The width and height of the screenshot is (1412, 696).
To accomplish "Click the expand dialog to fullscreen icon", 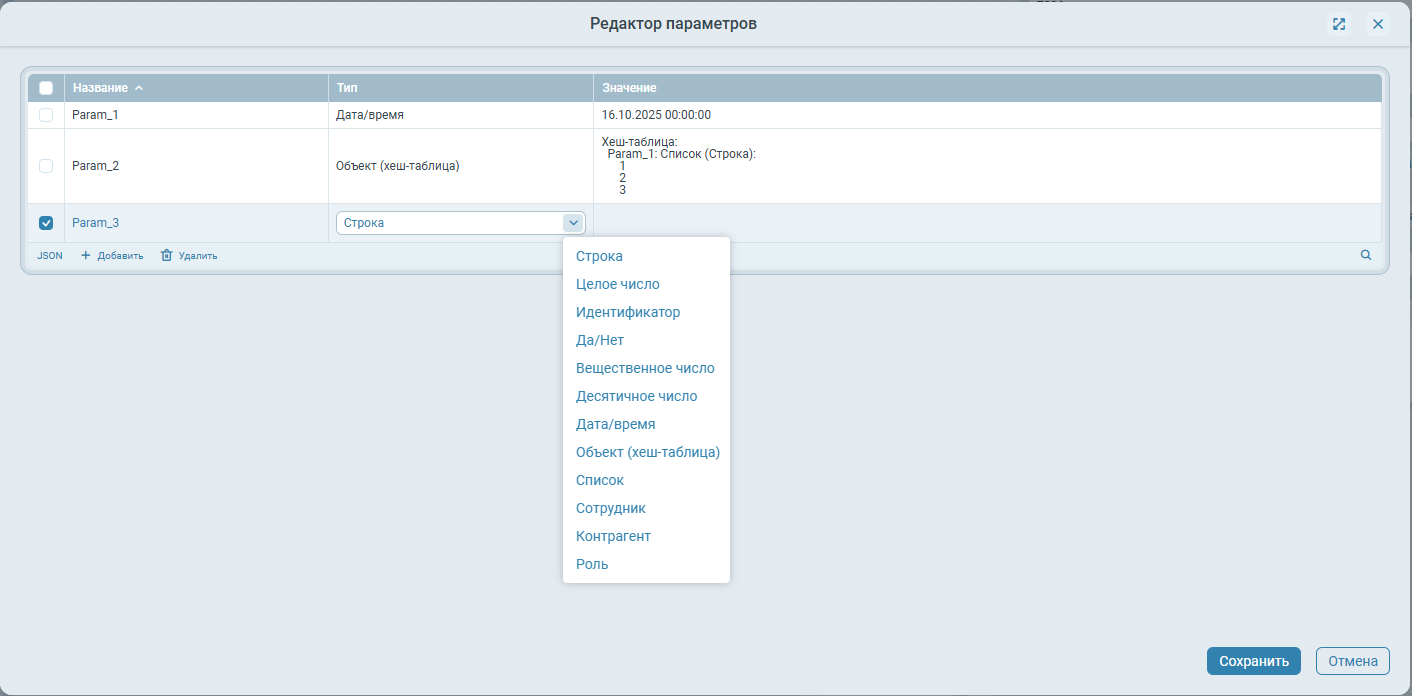I will tap(1339, 24).
